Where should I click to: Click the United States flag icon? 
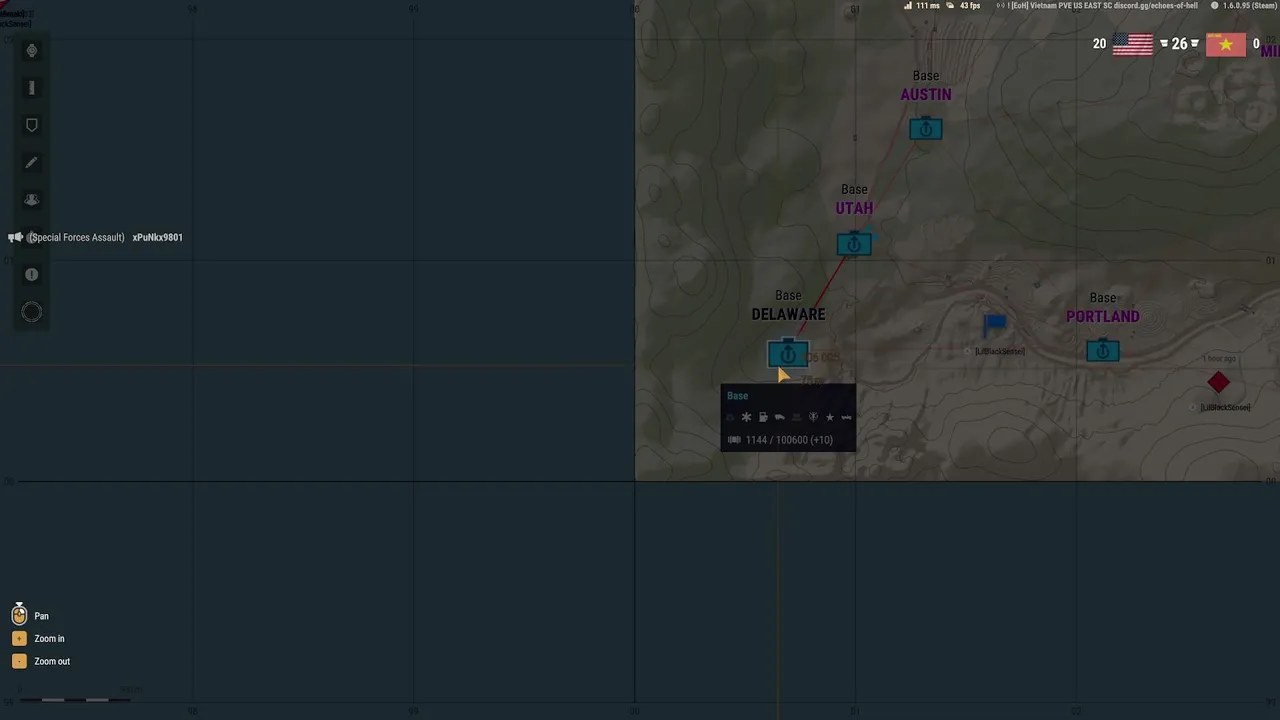tap(1133, 44)
